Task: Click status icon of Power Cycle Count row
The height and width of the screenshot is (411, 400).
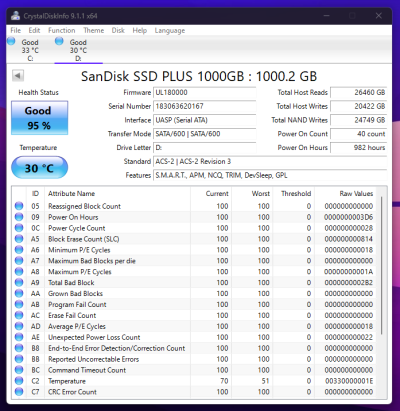Action: (x=19, y=228)
